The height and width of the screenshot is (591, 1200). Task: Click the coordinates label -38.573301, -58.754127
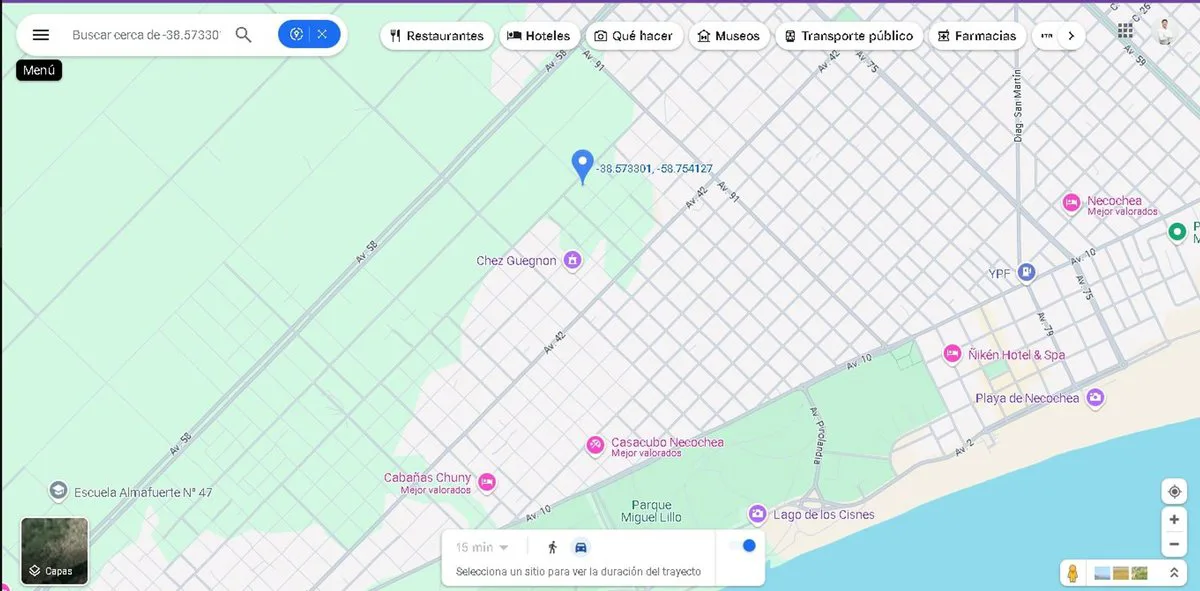click(x=654, y=169)
